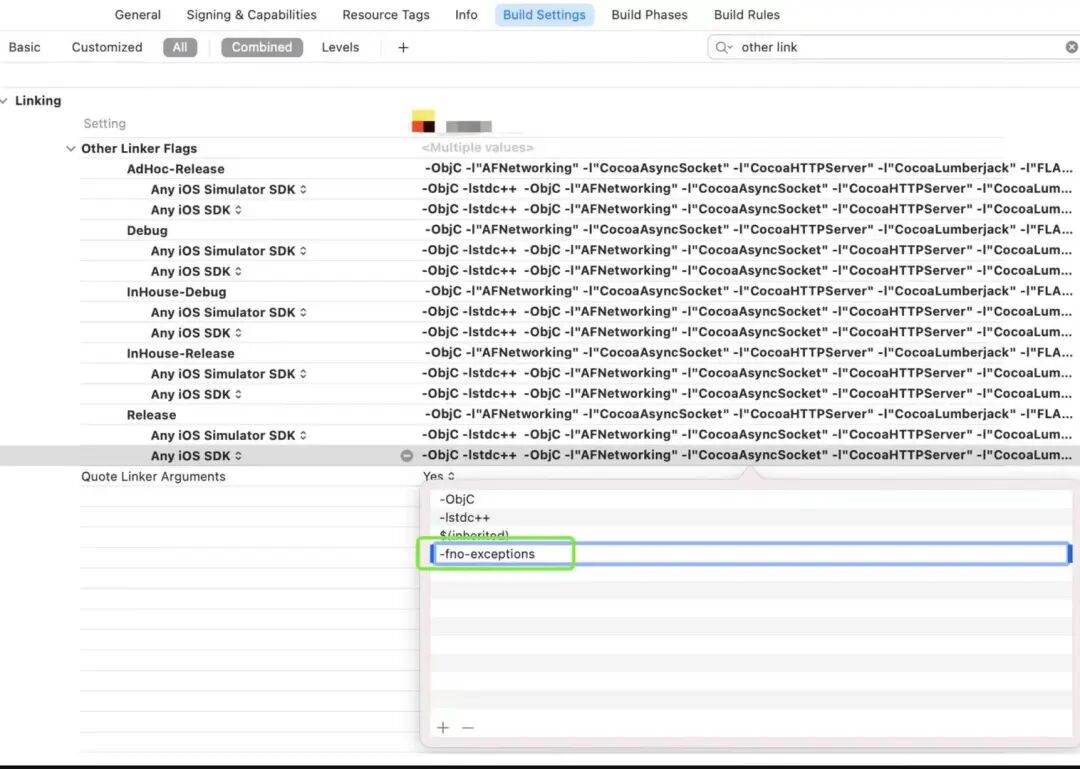Select the Build Settings tab
Screen dimensions: 1080x769
[544, 14]
